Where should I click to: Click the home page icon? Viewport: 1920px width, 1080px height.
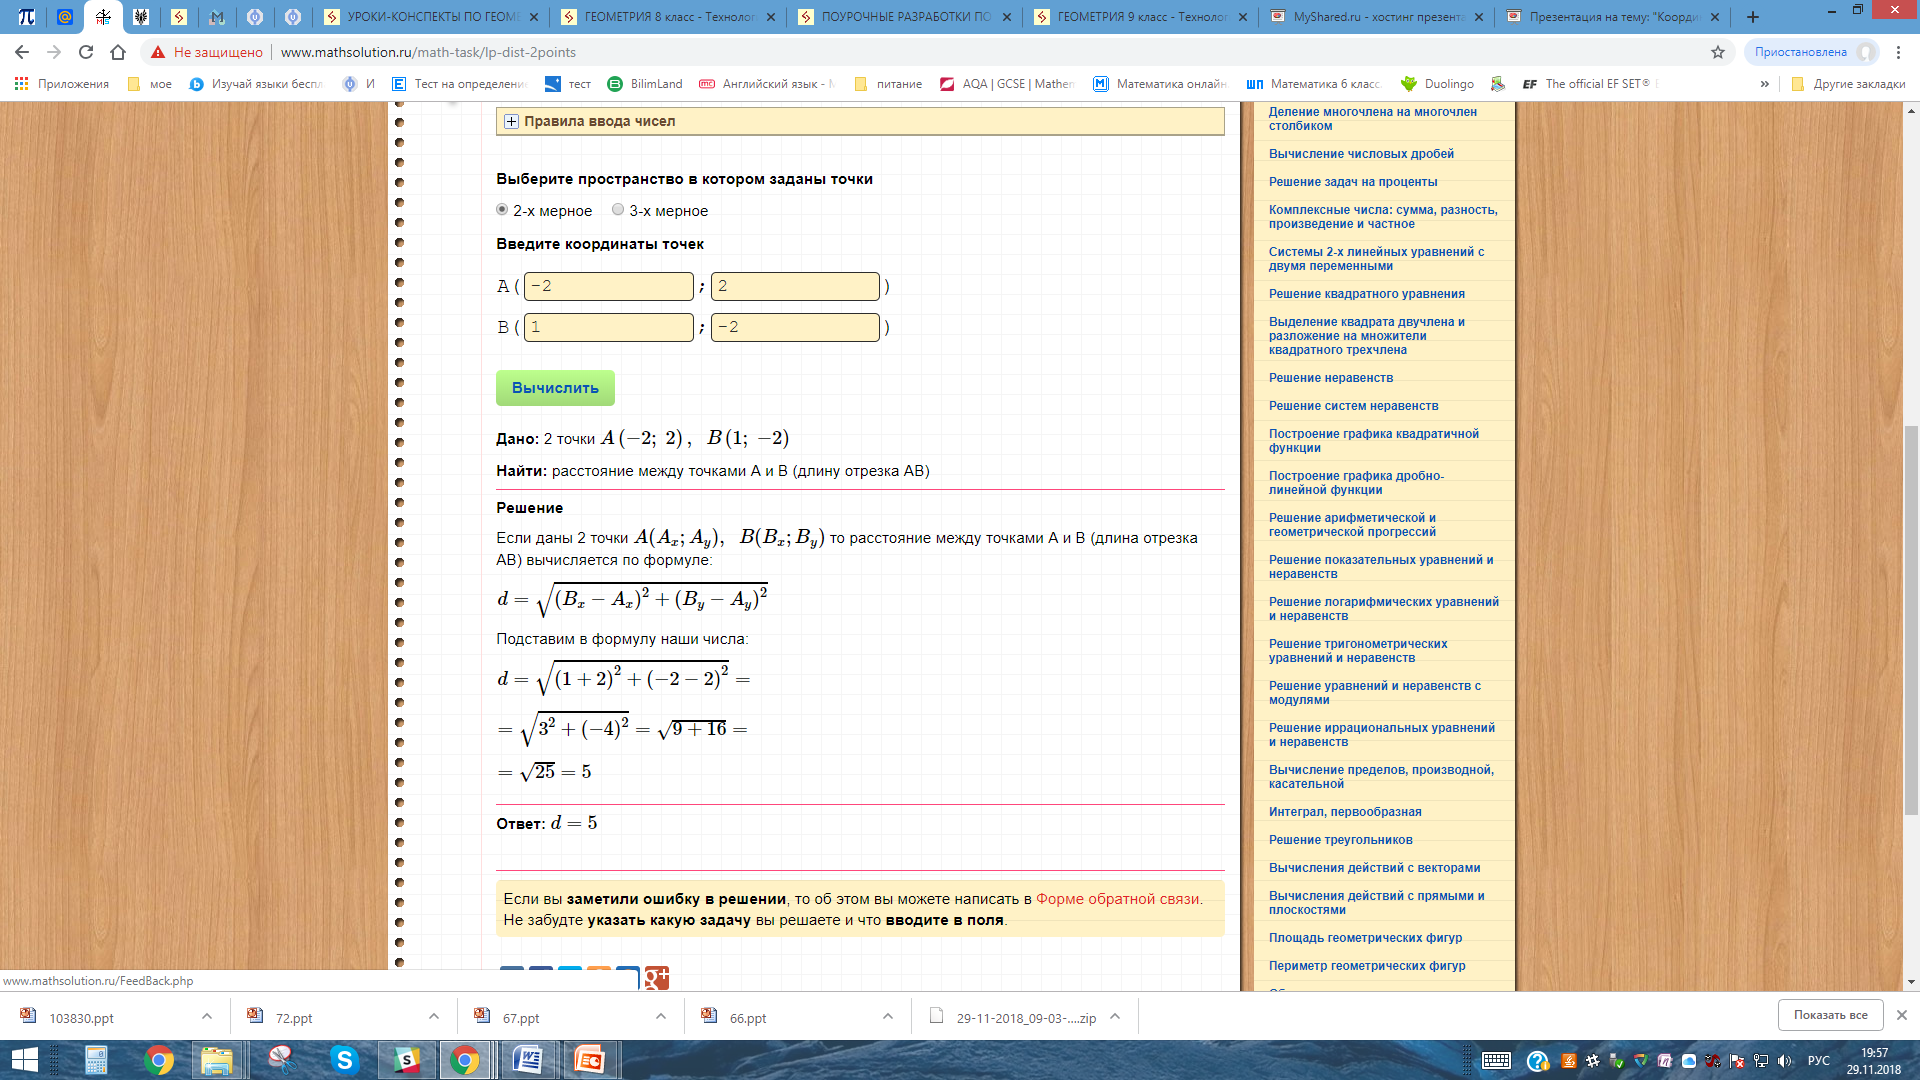point(118,52)
